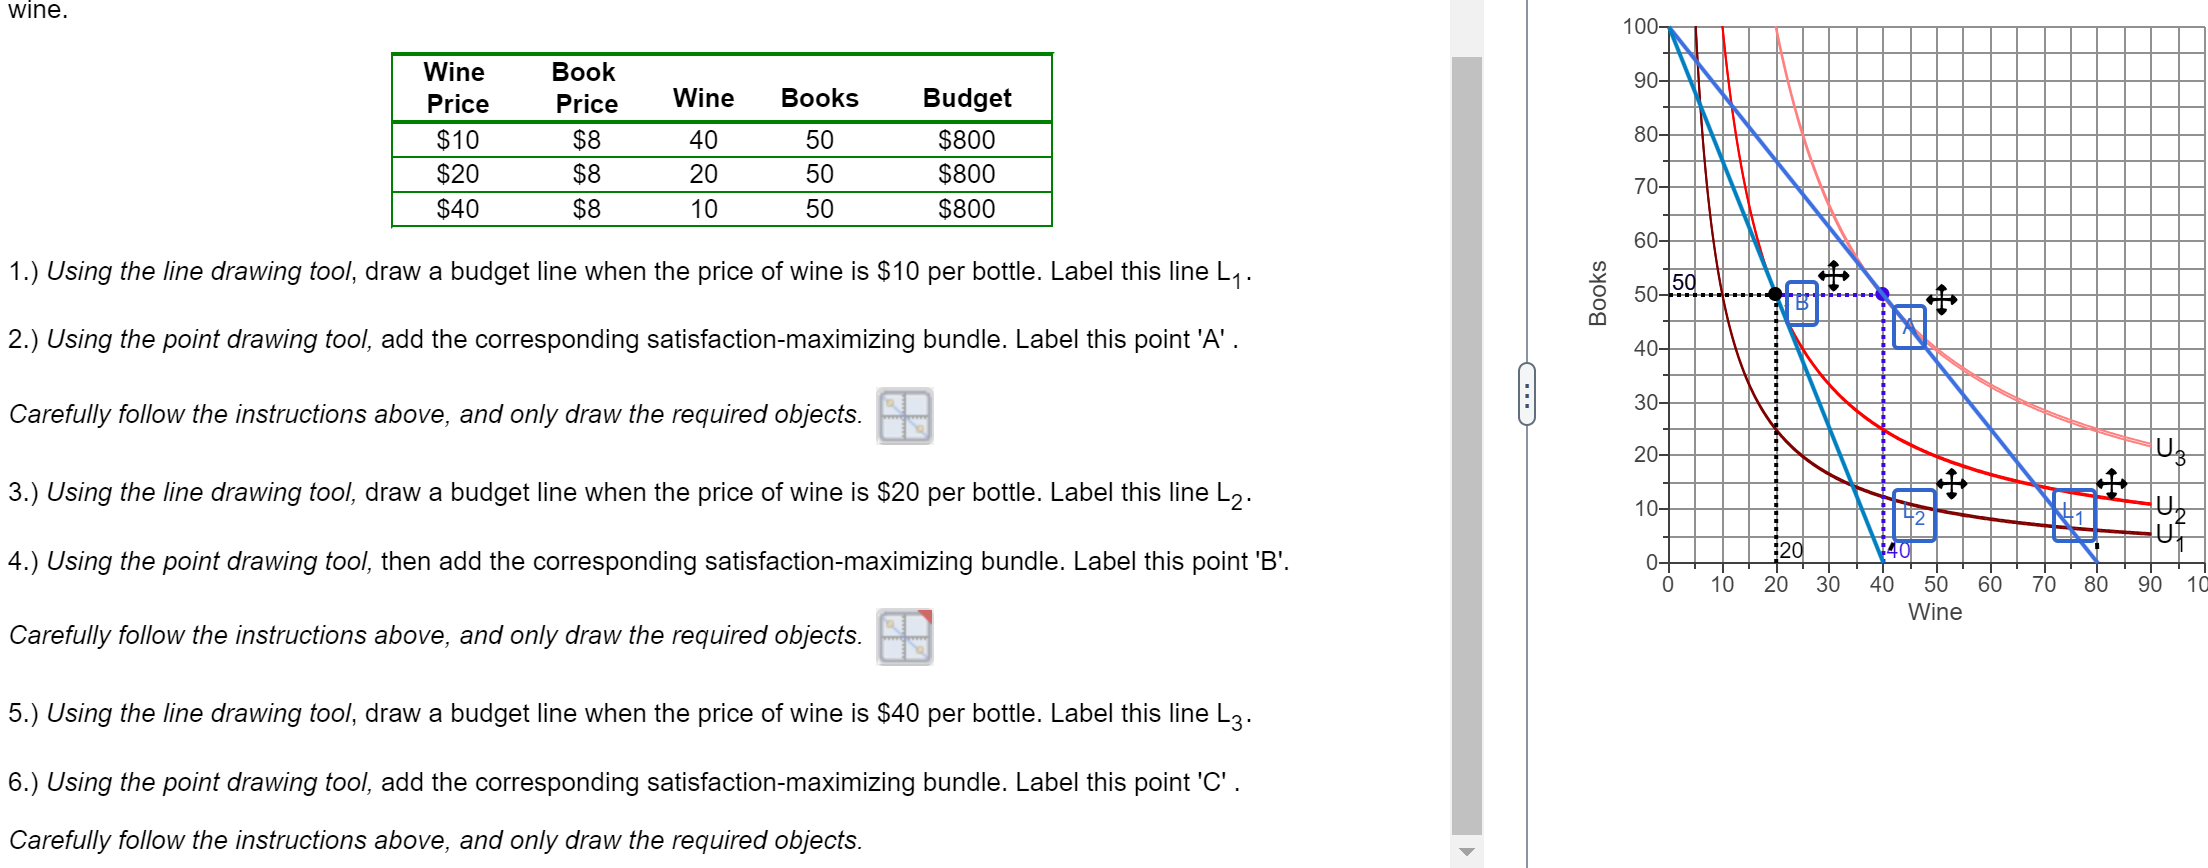This screenshot has width=2208, height=868.
Task: Click the move handle above point B
Action: pos(1834,275)
